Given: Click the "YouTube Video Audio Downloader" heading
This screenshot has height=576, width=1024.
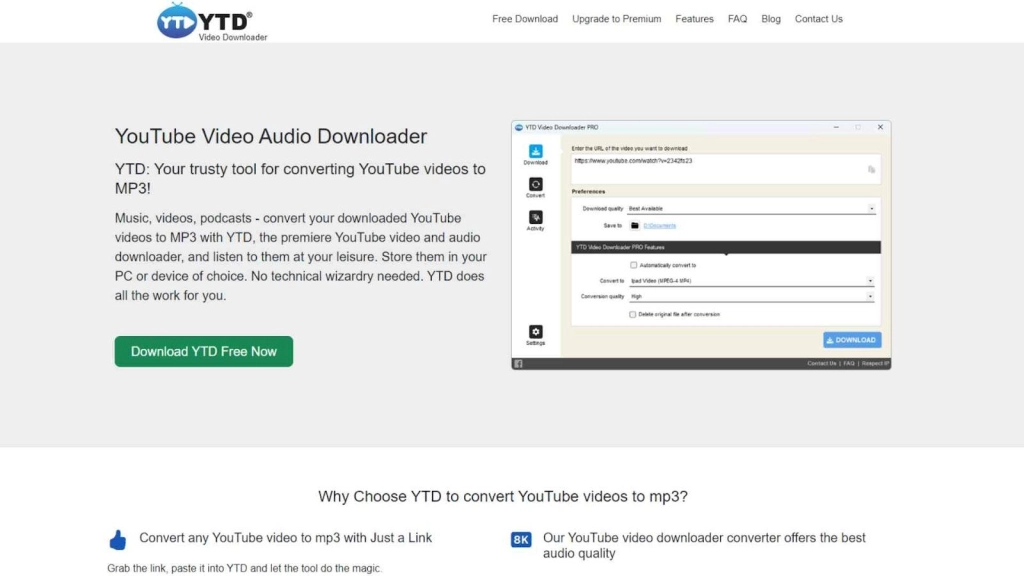Looking at the screenshot, I should click(271, 136).
